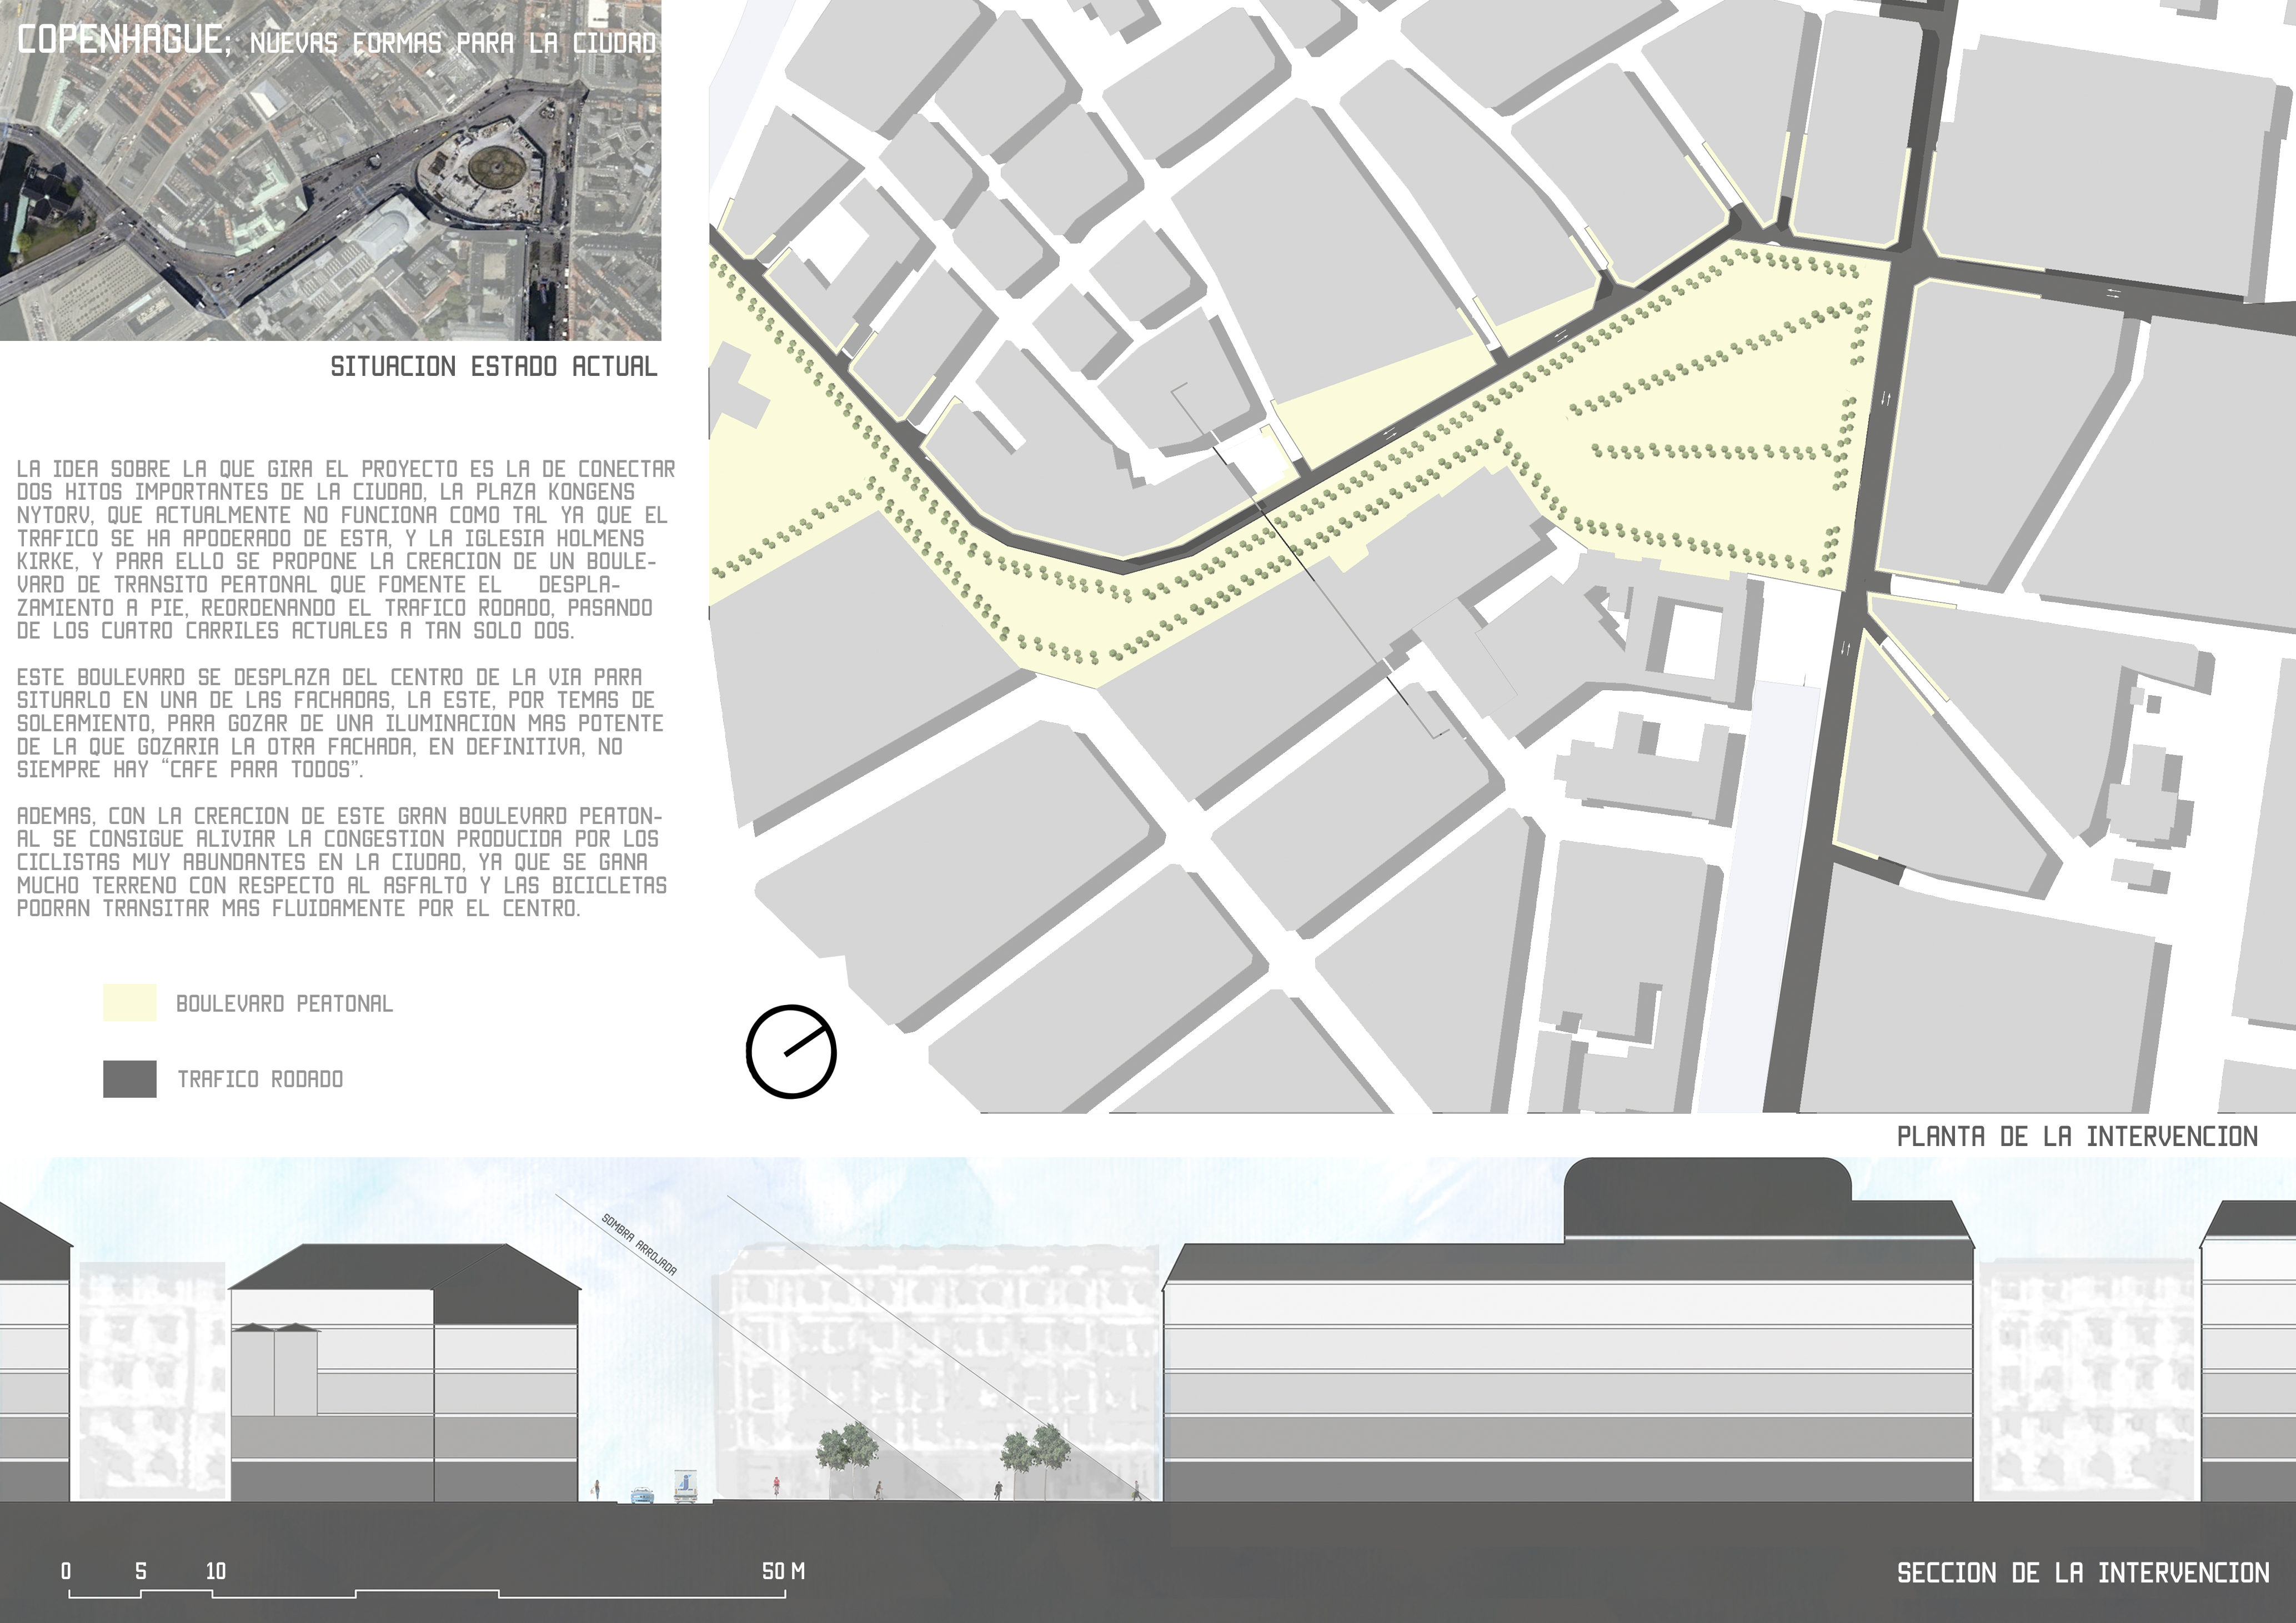The height and width of the screenshot is (1623, 2296).
Task: Click the paragraph starting 'ADEMAS, CON LA CREACION'
Action: (x=342, y=862)
